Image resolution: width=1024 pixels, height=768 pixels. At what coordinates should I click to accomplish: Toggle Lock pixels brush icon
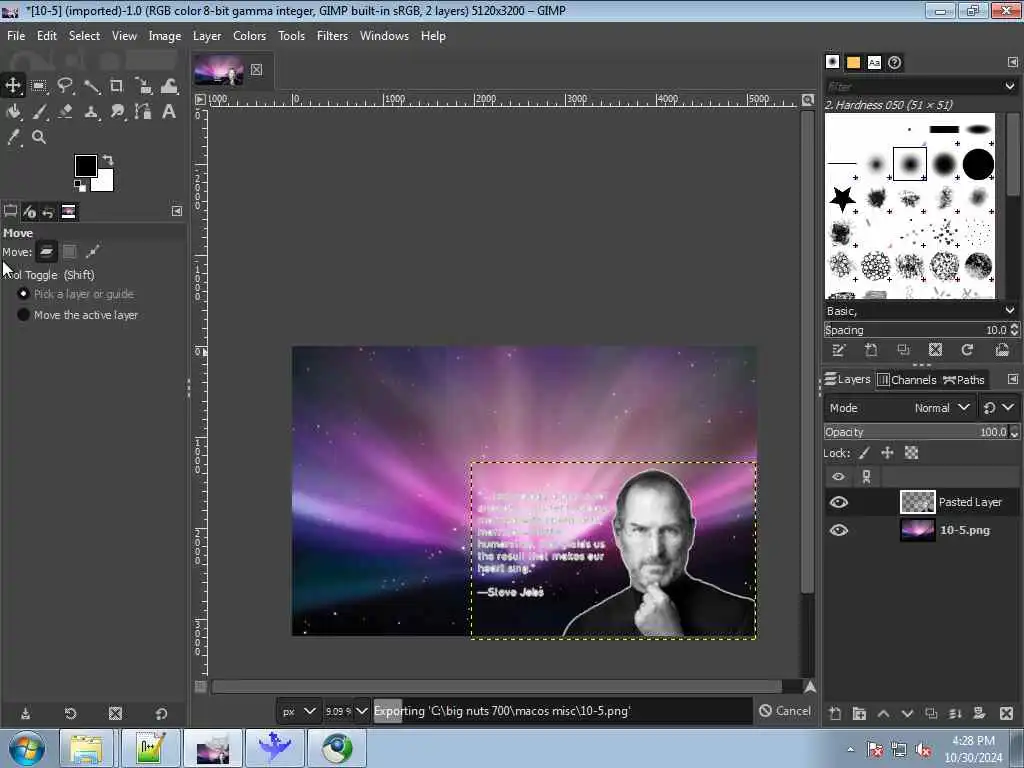pos(865,453)
